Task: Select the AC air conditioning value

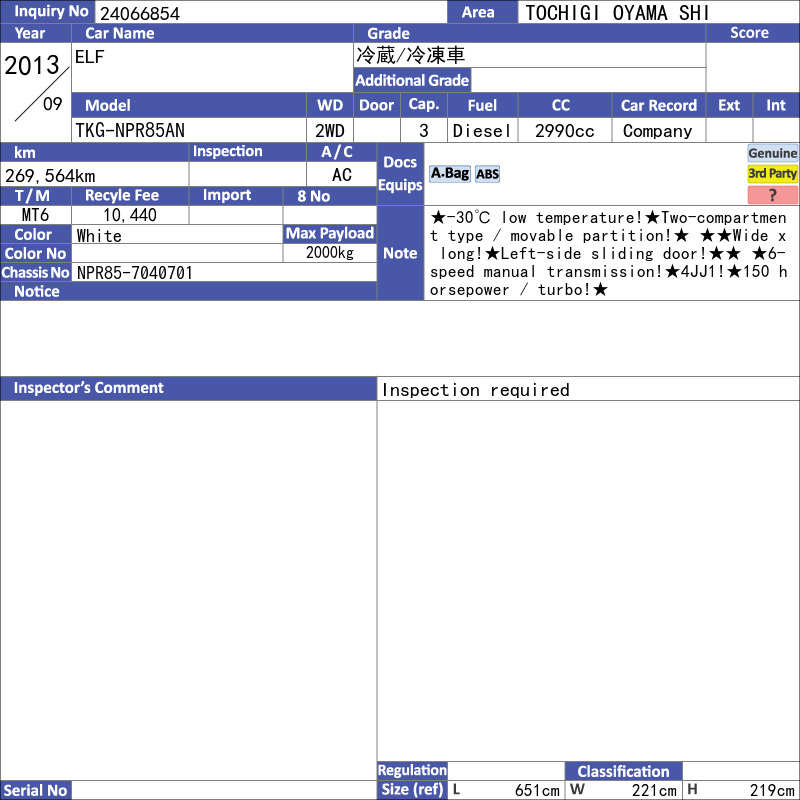Action: point(342,175)
